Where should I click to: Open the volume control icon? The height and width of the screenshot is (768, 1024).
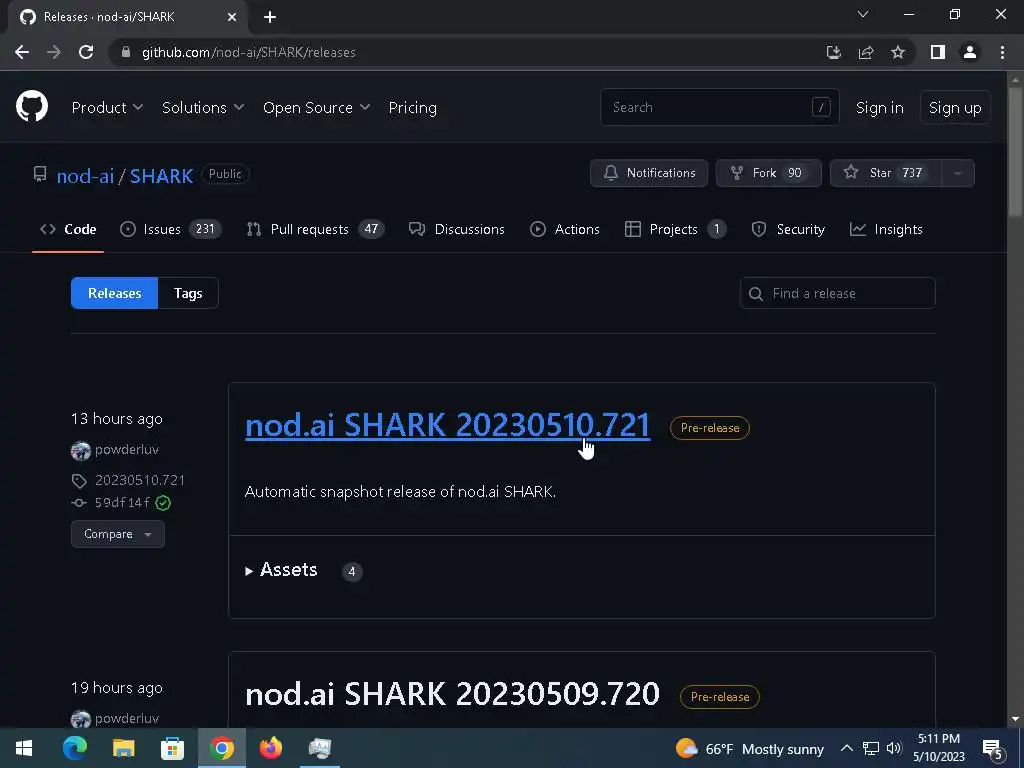[x=894, y=748]
